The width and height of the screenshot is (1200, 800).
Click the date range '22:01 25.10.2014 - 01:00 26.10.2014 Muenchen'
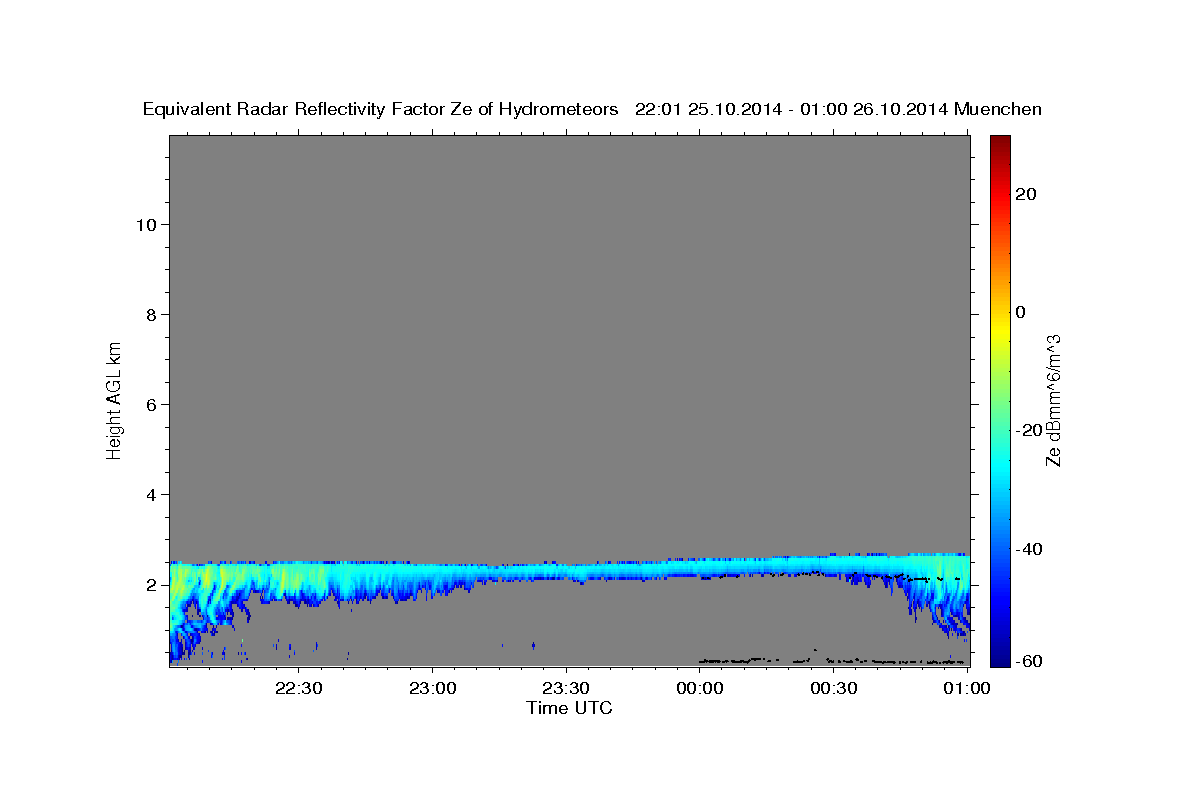[839, 109]
